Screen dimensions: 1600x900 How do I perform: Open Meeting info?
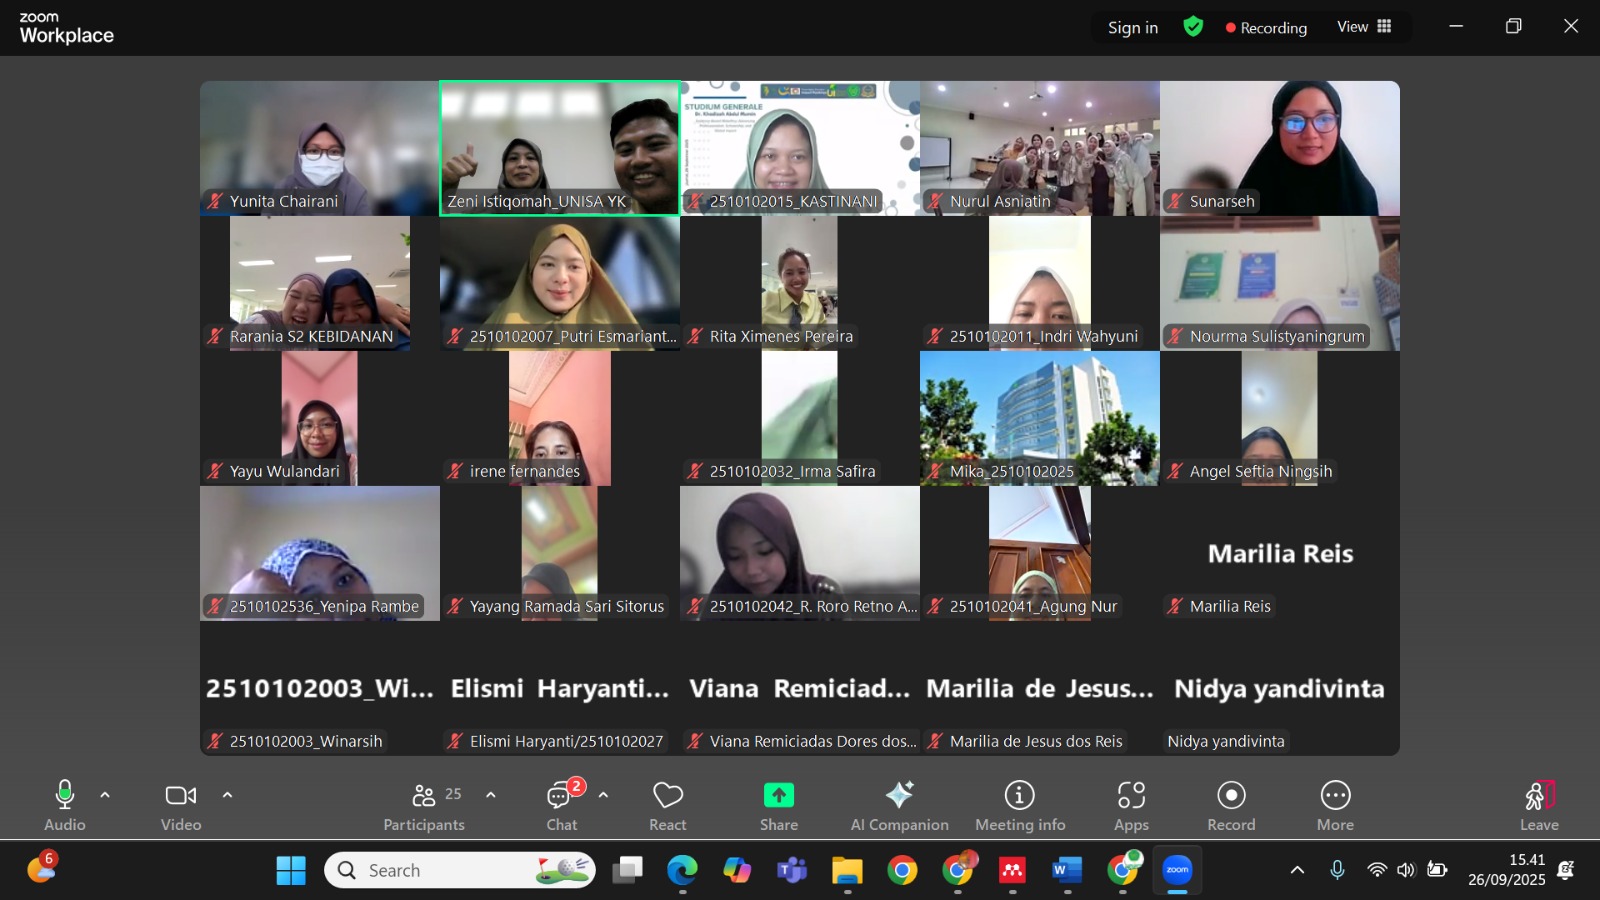click(1019, 805)
